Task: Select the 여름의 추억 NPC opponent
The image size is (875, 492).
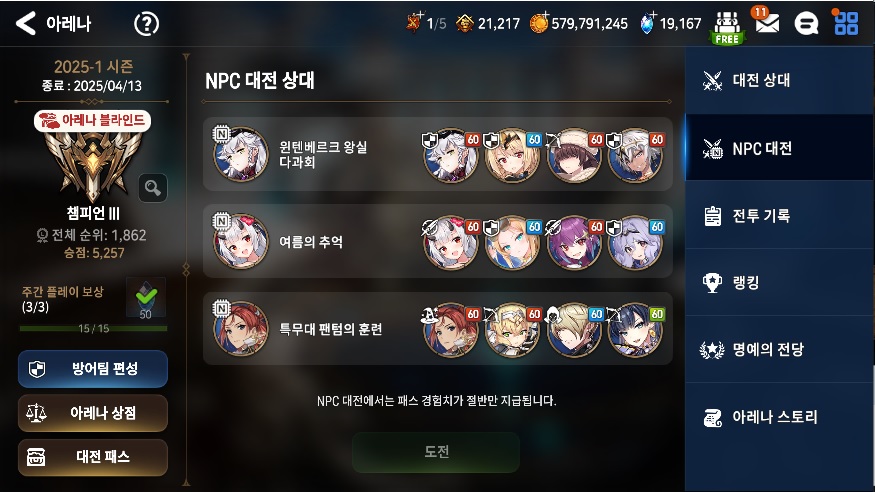Action: (x=438, y=242)
